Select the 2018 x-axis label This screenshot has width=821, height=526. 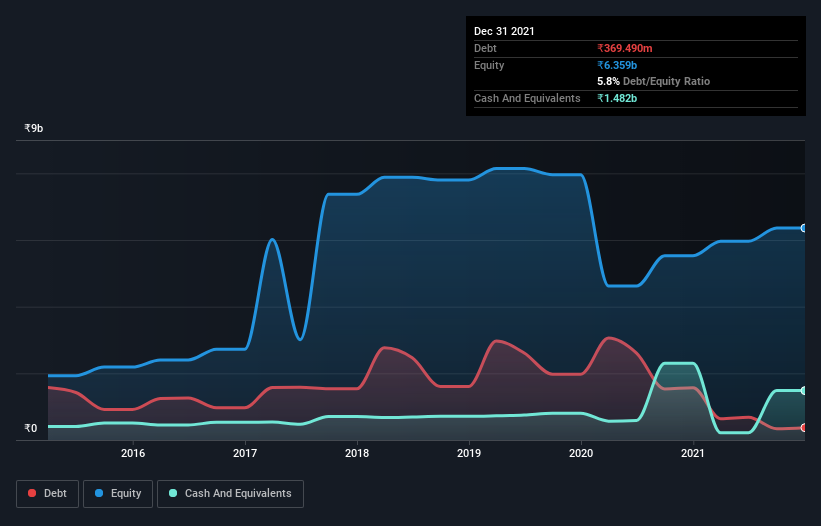[357, 453]
